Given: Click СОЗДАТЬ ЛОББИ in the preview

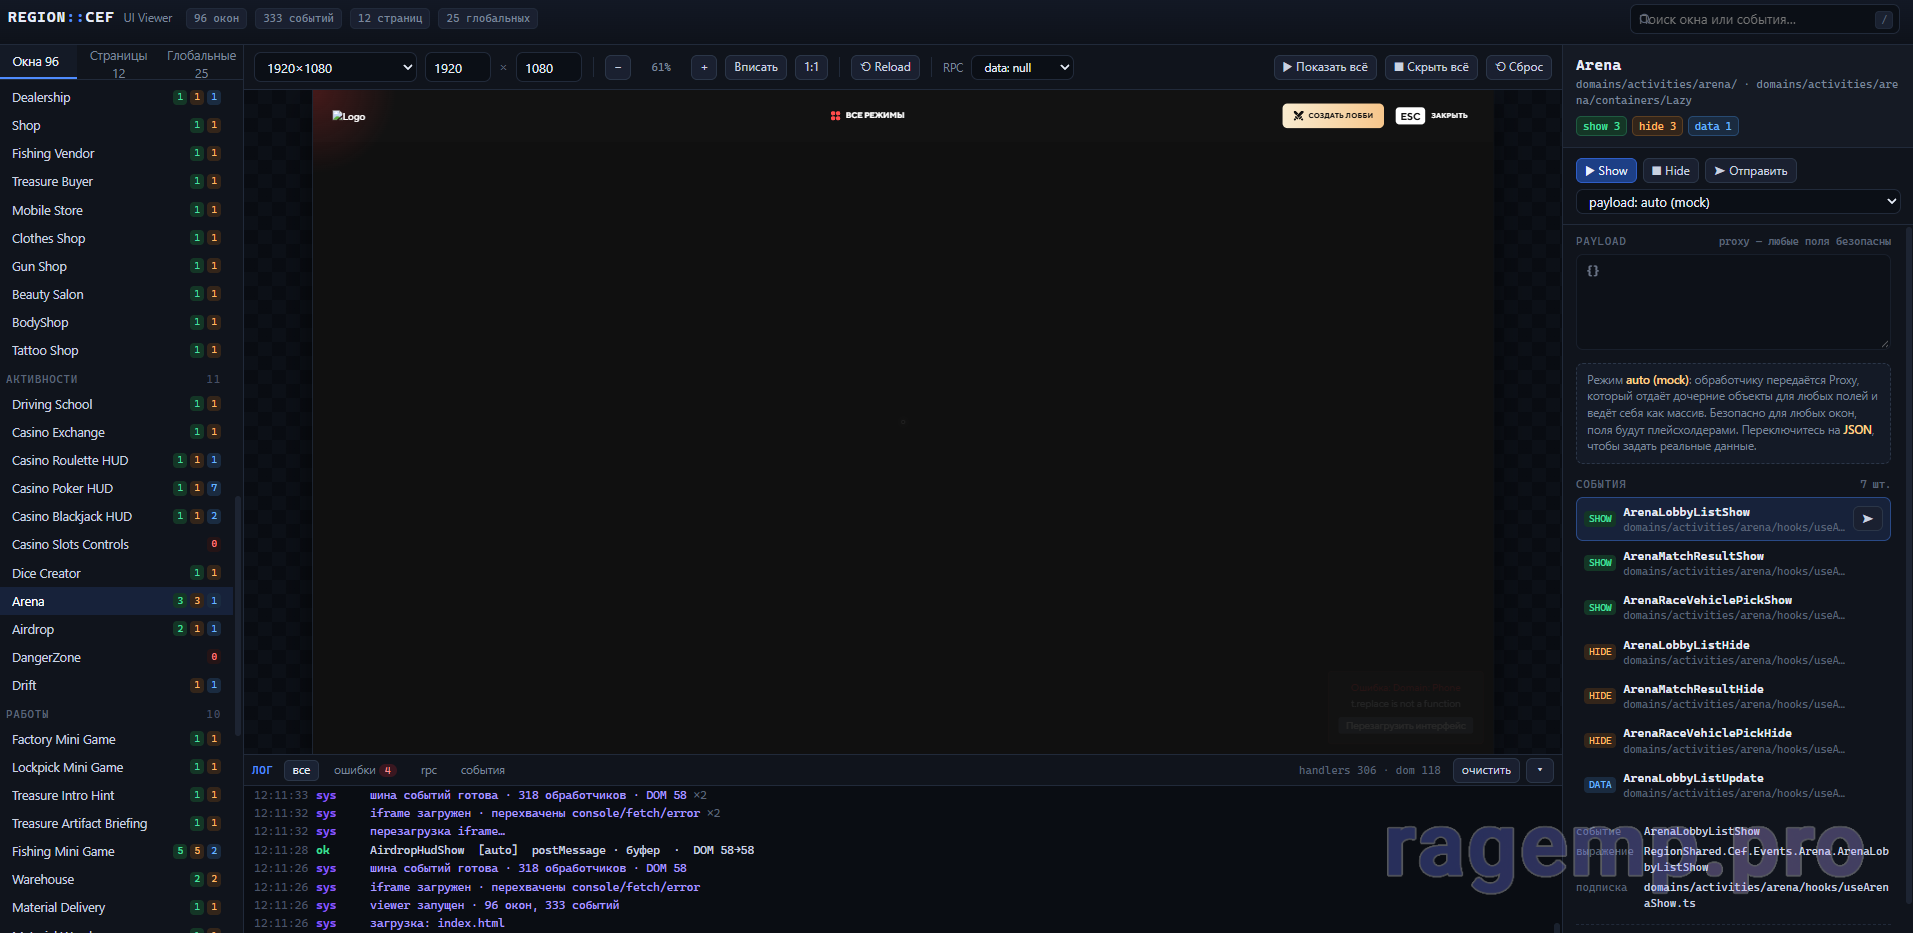Looking at the screenshot, I should (1333, 116).
